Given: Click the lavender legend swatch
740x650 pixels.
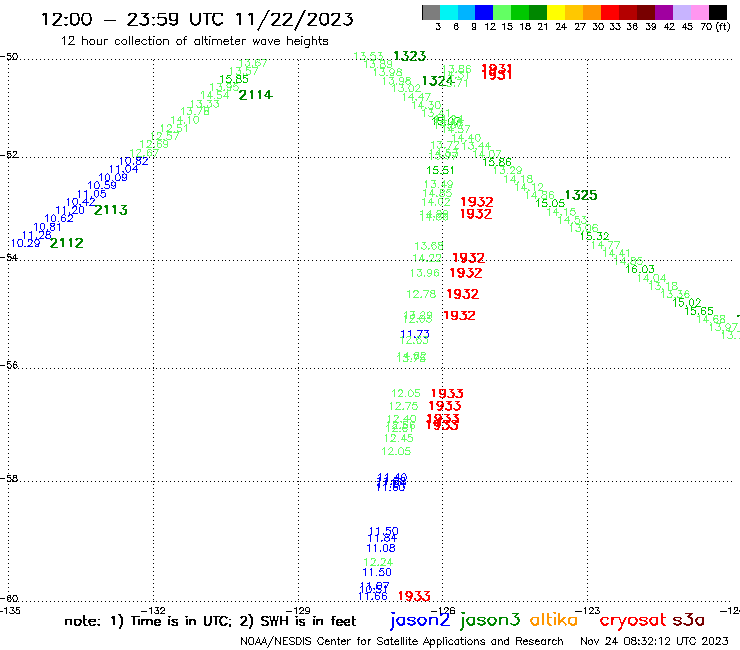Looking at the screenshot, I should [x=681, y=12].
